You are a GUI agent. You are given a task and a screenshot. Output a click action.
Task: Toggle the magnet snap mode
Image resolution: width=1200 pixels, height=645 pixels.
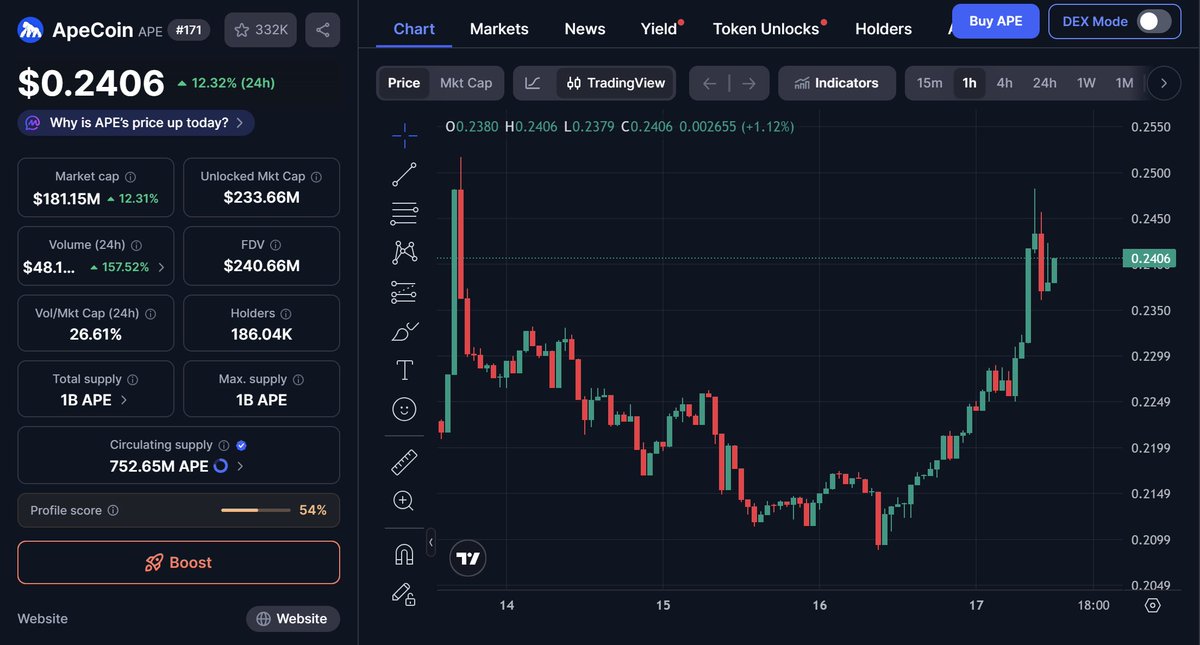tap(404, 554)
